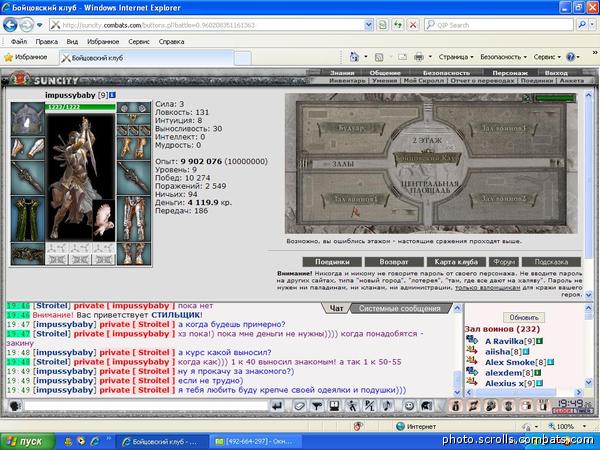Click the info badge next to impussybaby [9]

pyautogui.click(x=112, y=95)
